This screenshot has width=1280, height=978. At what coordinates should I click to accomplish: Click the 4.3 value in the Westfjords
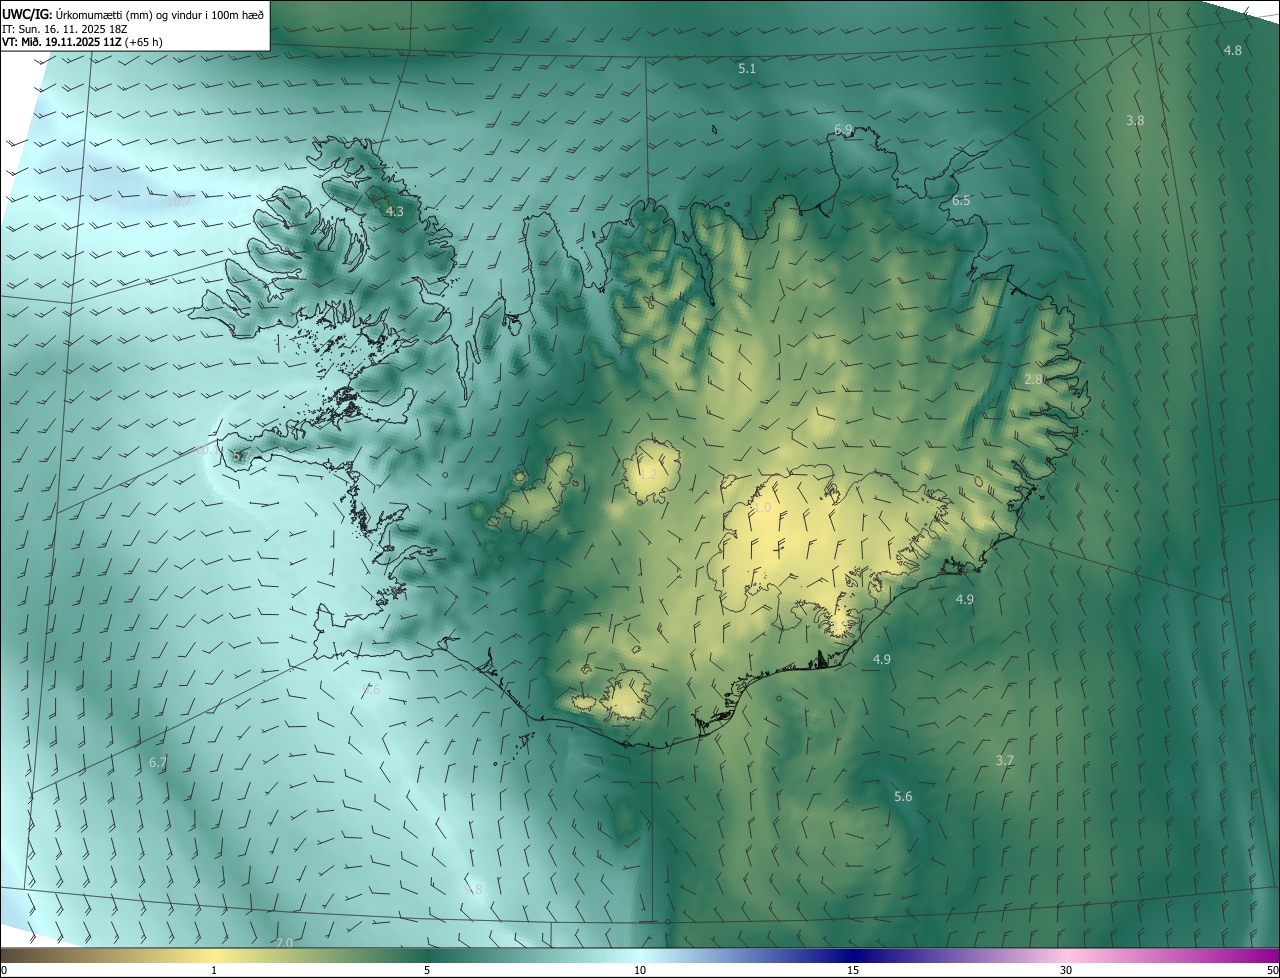tap(395, 212)
